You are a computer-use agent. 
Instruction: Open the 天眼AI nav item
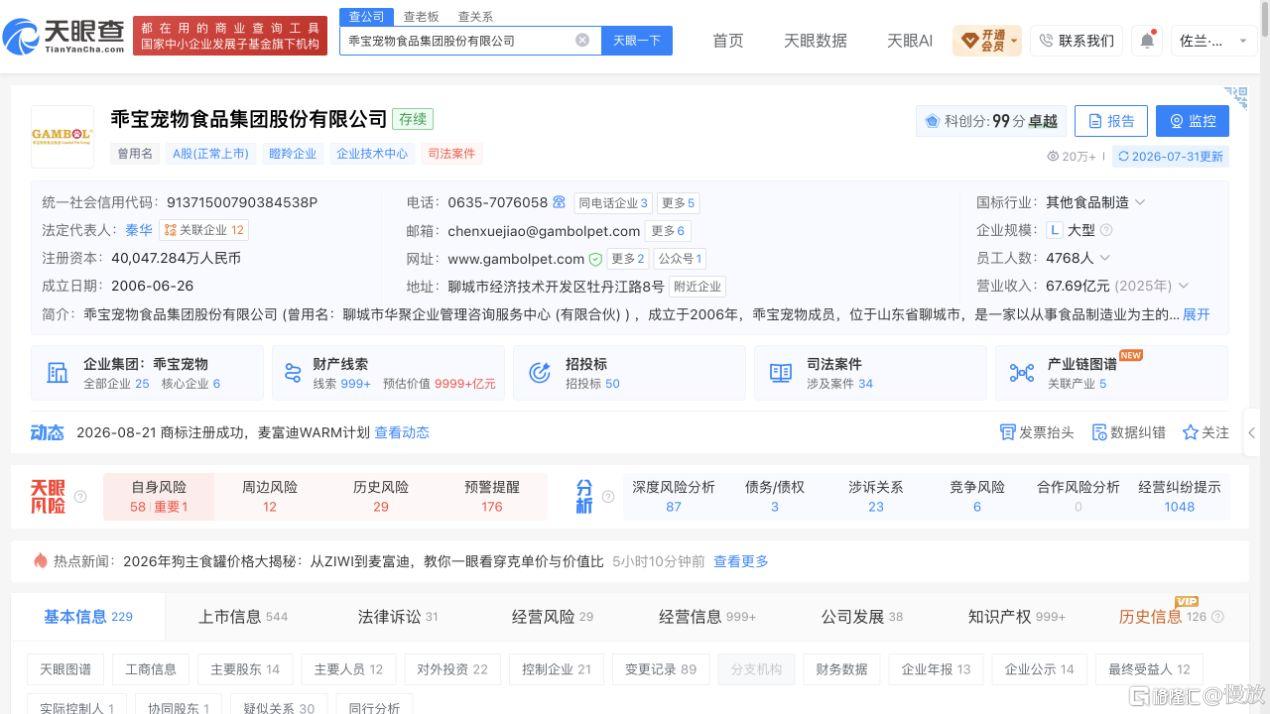coord(910,40)
